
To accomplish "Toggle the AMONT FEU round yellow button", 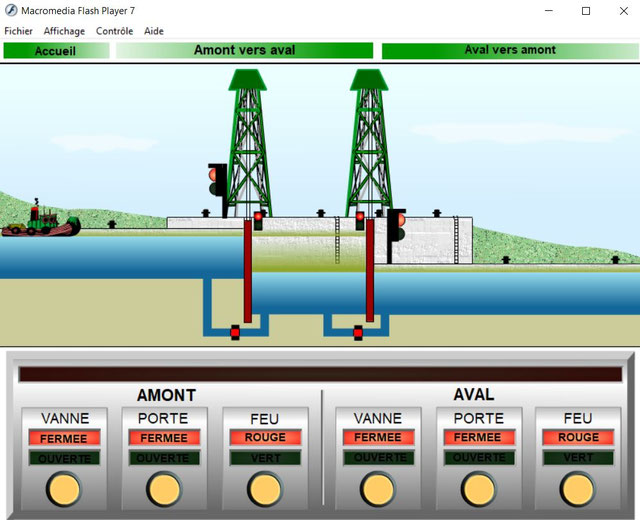I will point(264,489).
